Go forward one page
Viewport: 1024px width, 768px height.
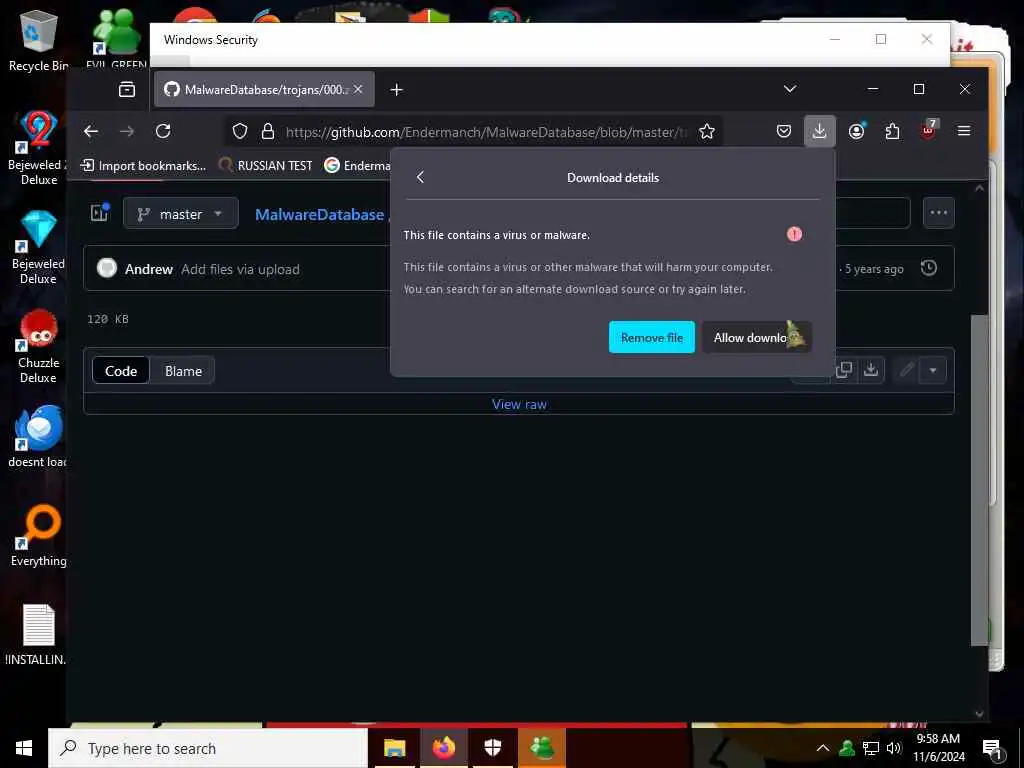(x=127, y=131)
